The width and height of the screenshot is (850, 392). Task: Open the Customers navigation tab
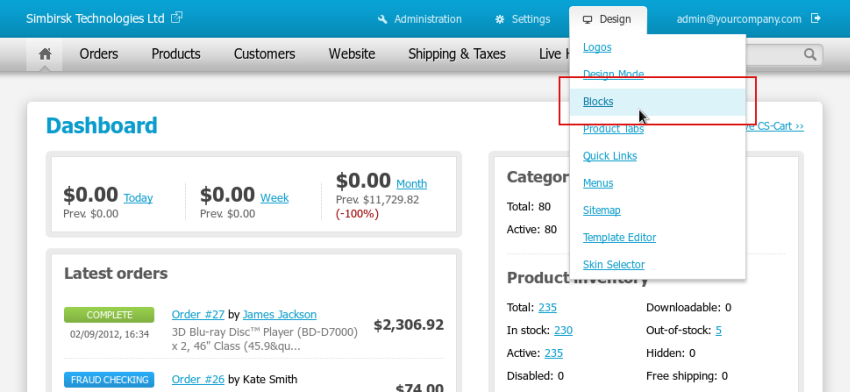[x=265, y=54]
